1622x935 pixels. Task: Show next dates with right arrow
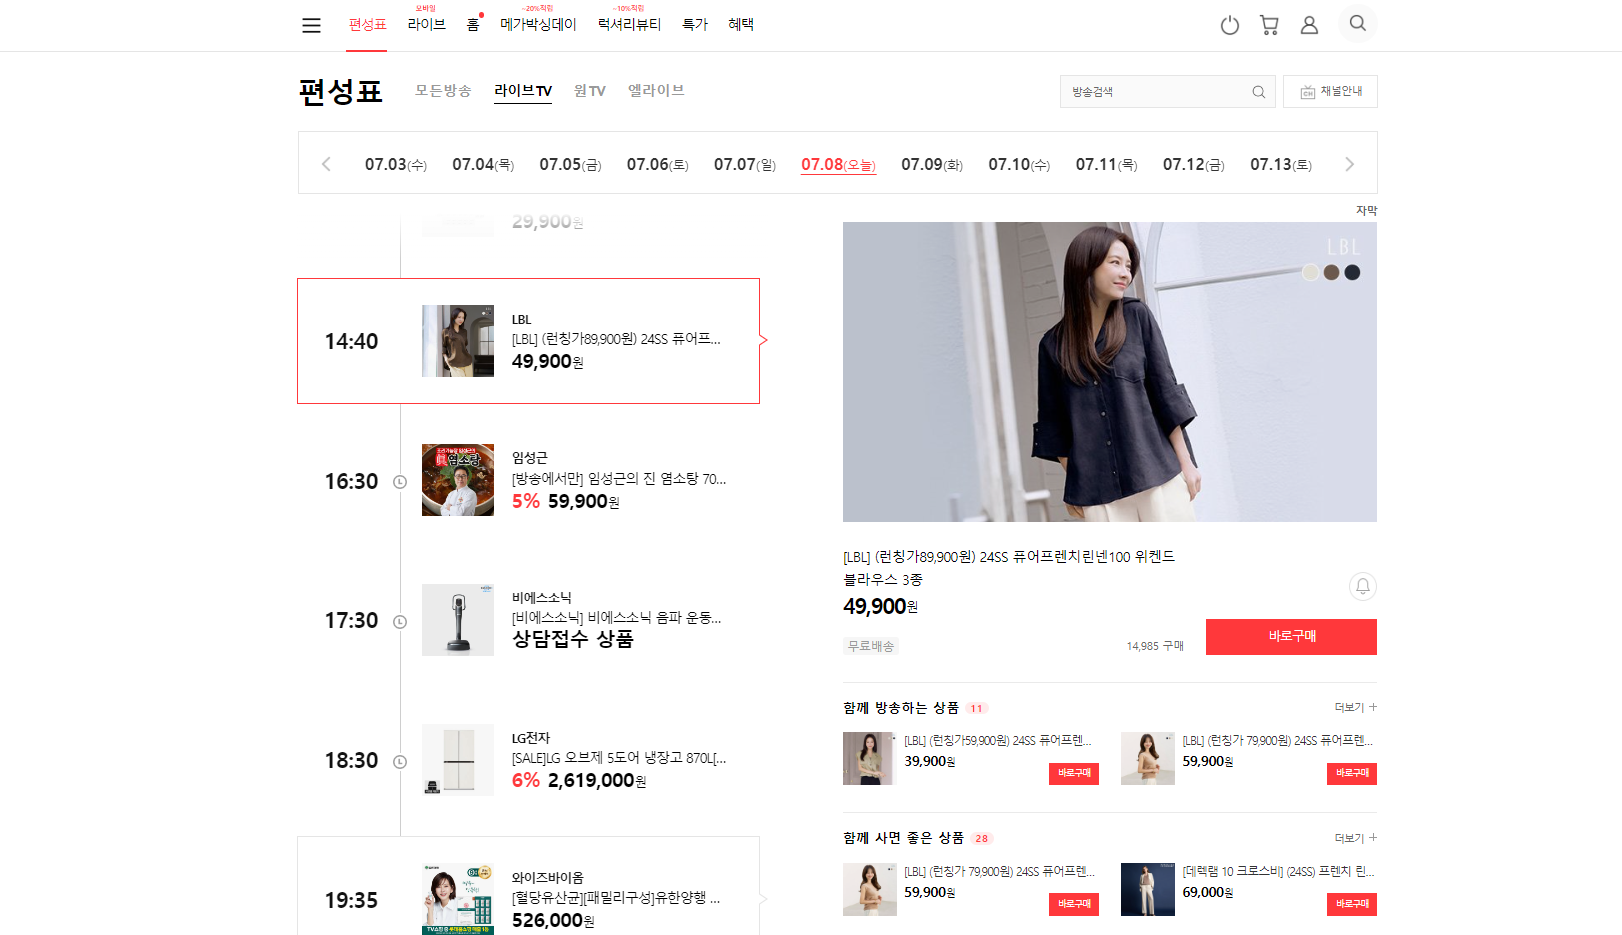pos(1349,164)
